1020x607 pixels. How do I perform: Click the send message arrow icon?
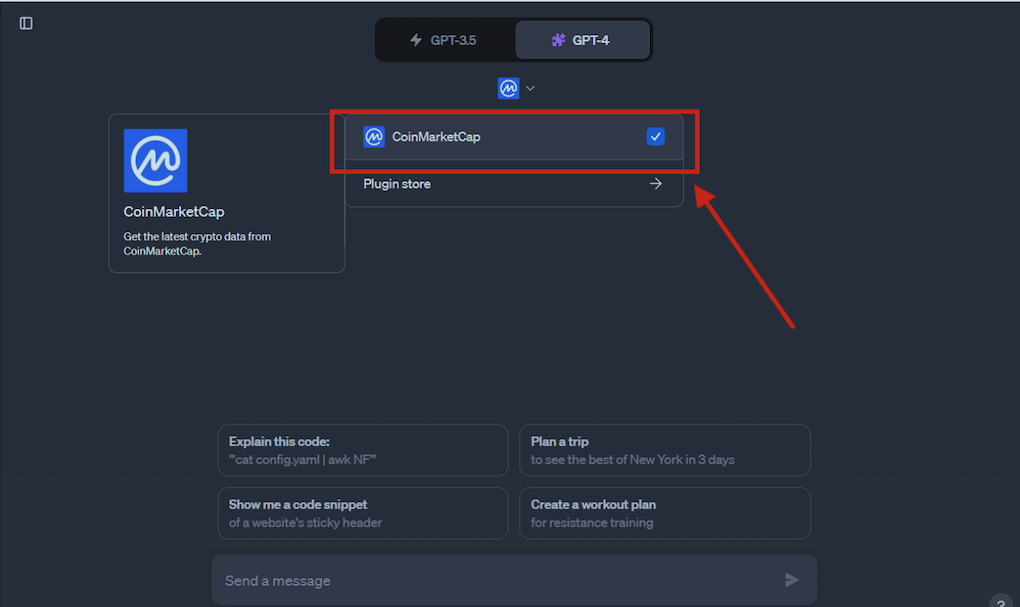(791, 580)
